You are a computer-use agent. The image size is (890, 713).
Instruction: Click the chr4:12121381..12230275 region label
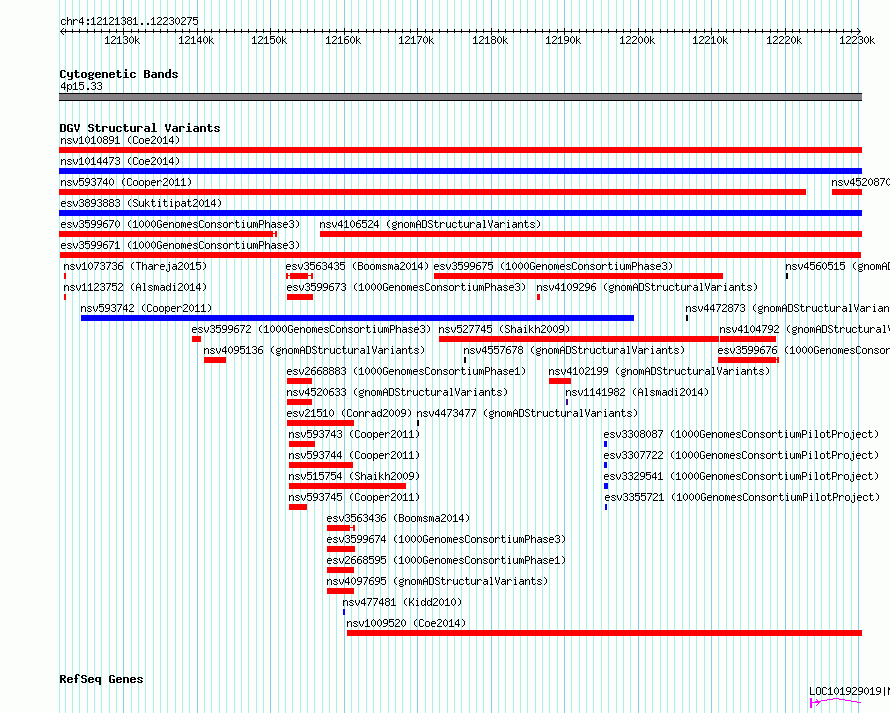[129, 22]
